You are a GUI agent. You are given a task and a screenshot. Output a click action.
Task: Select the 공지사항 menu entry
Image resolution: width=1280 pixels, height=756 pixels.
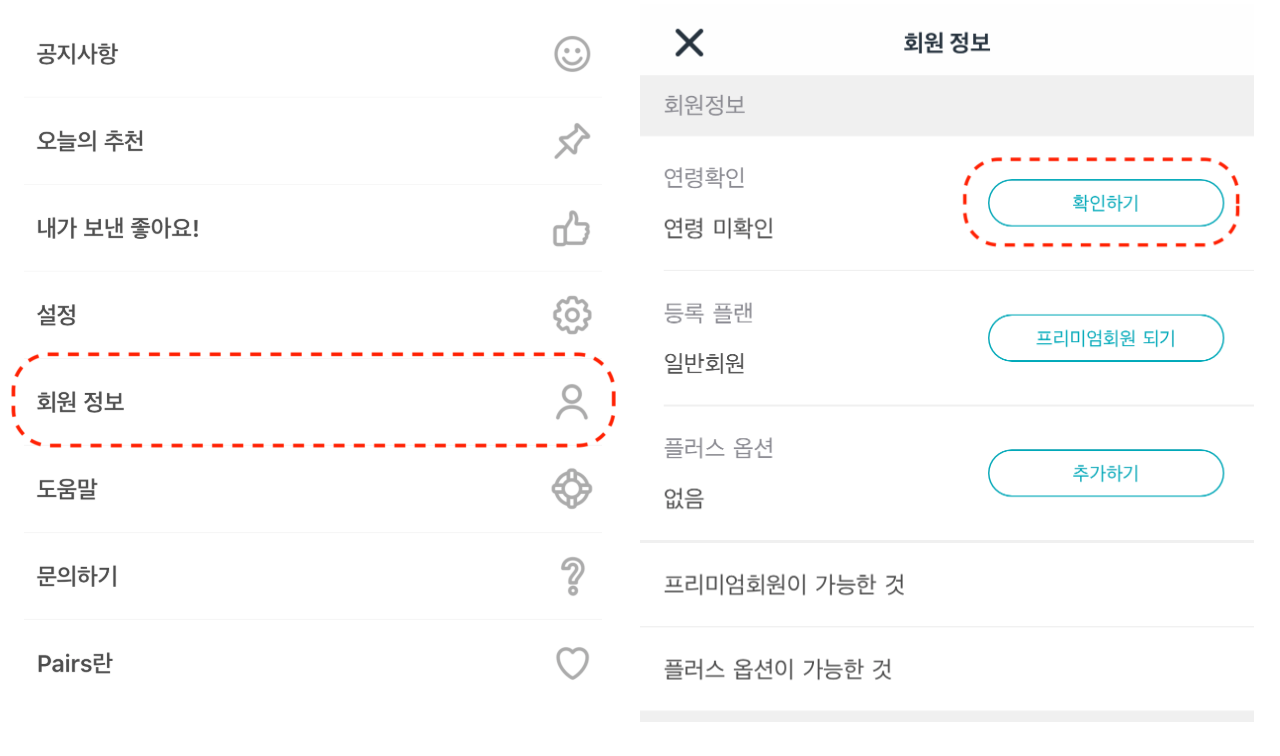tap(77, 54)
